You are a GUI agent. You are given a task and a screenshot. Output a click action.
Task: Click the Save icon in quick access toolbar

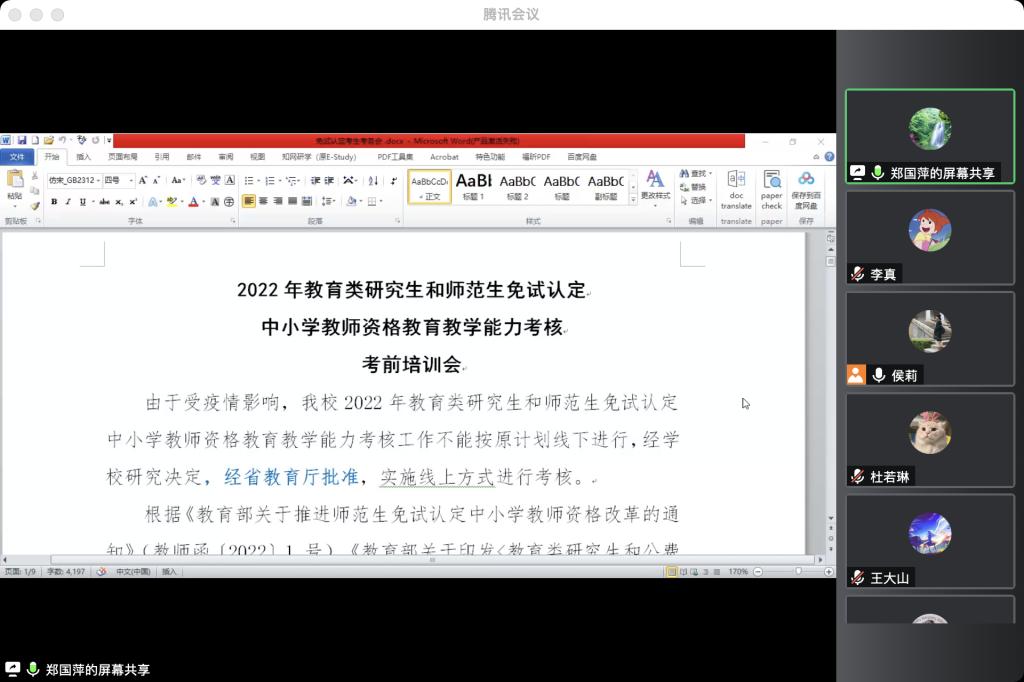coord(22,141)
